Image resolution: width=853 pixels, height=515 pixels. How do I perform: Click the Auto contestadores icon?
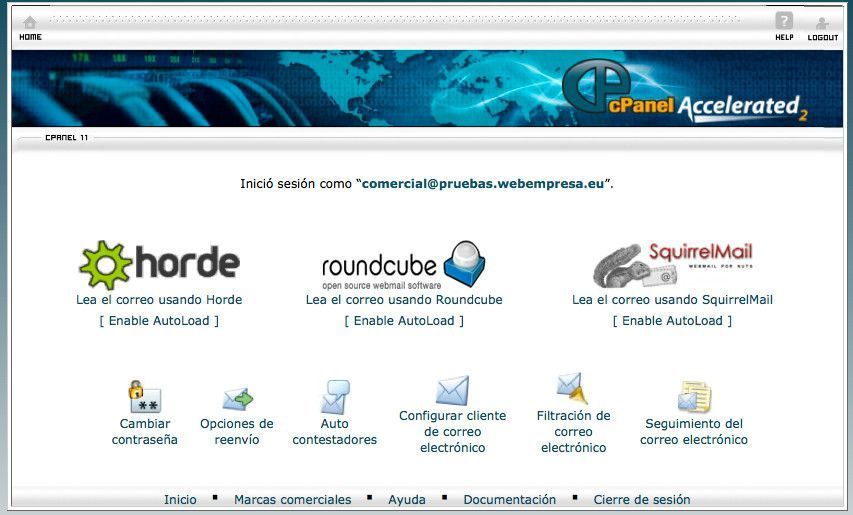pyautogui.click(x=335, y=397)
